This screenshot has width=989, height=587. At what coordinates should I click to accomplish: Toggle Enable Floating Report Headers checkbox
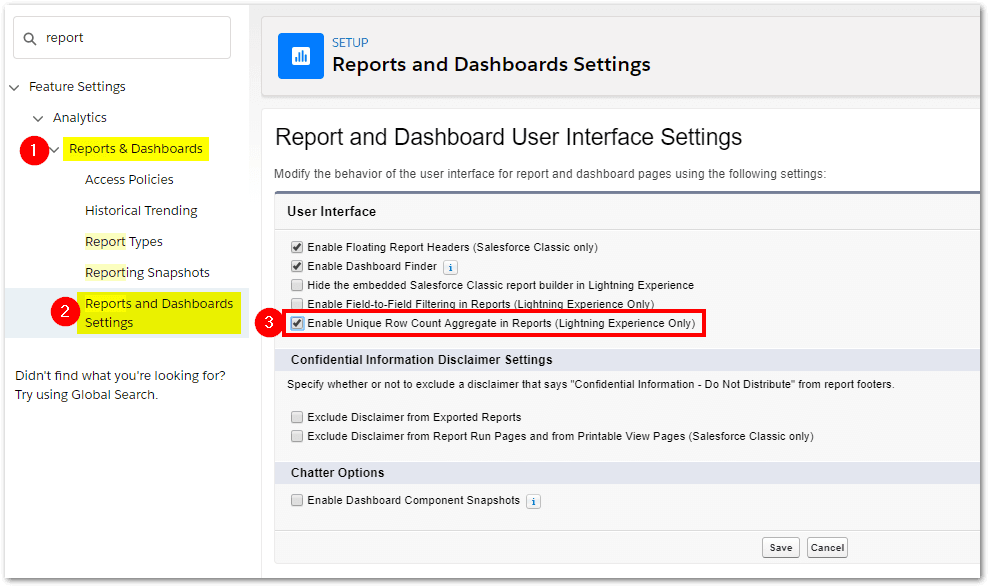pos(297,247)
